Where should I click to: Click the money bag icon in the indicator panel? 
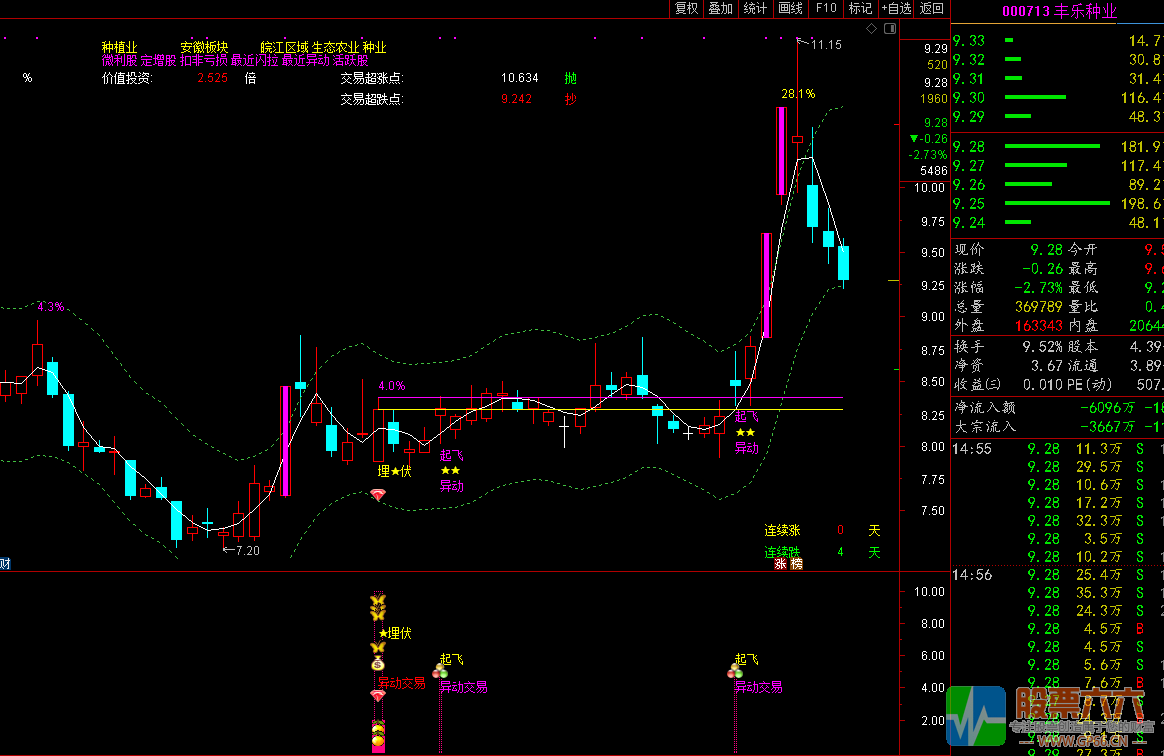pyautogui.click(x=378, y=663)
